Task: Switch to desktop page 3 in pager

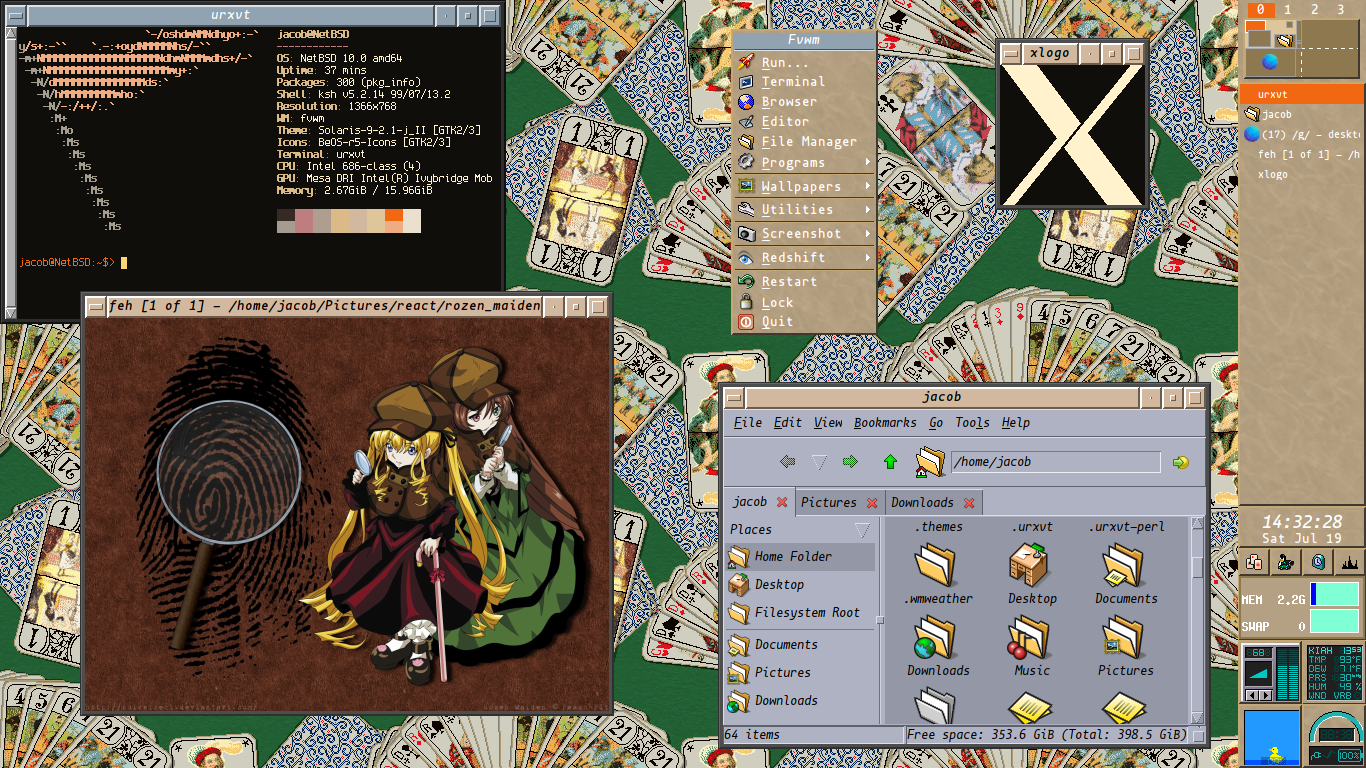Action: [x=1341, y=10]
